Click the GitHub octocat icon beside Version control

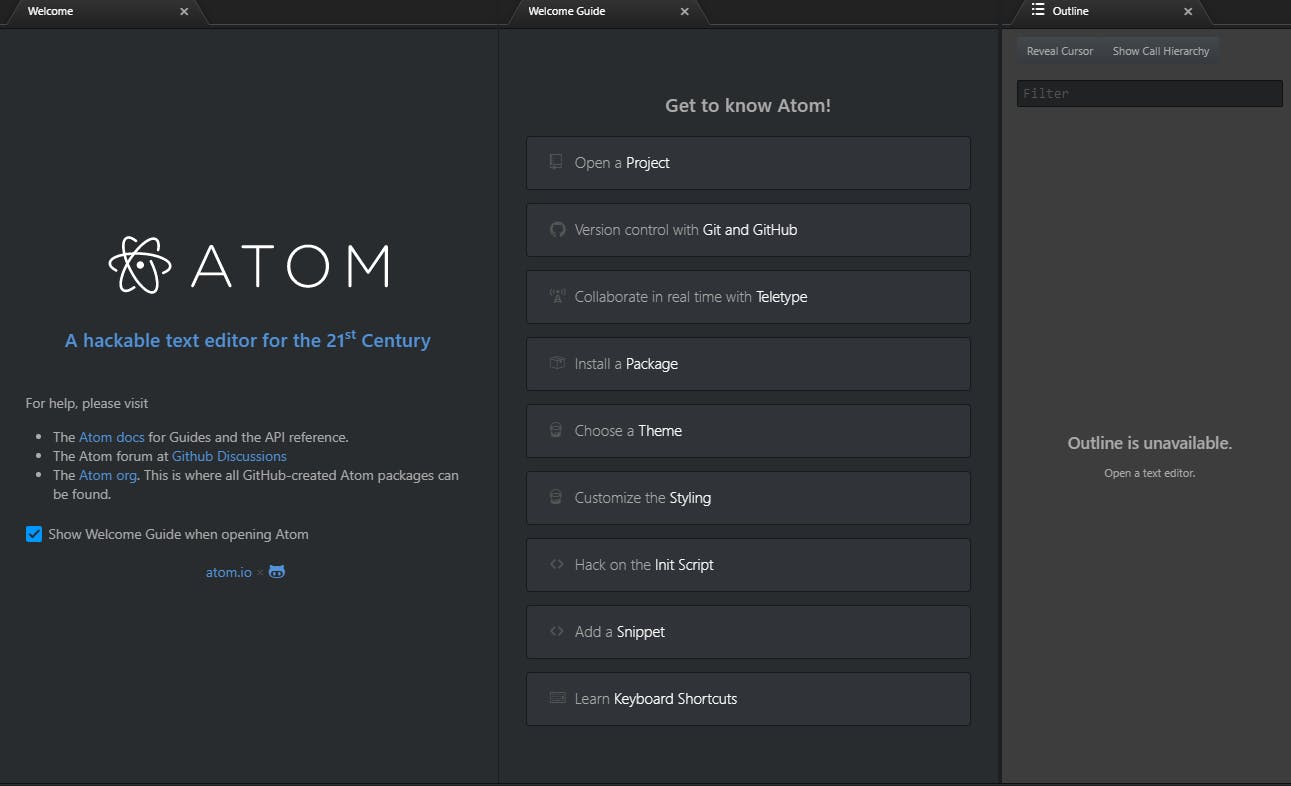[557, 229]
